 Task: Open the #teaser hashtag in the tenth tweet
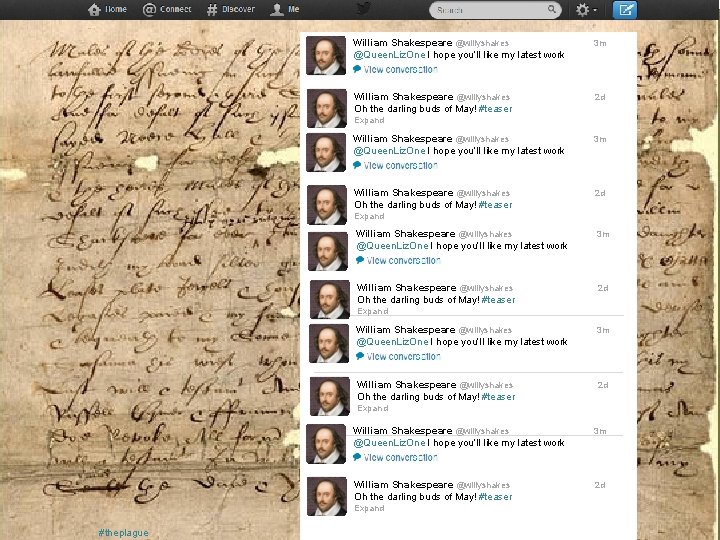click(x=495, y=497)
